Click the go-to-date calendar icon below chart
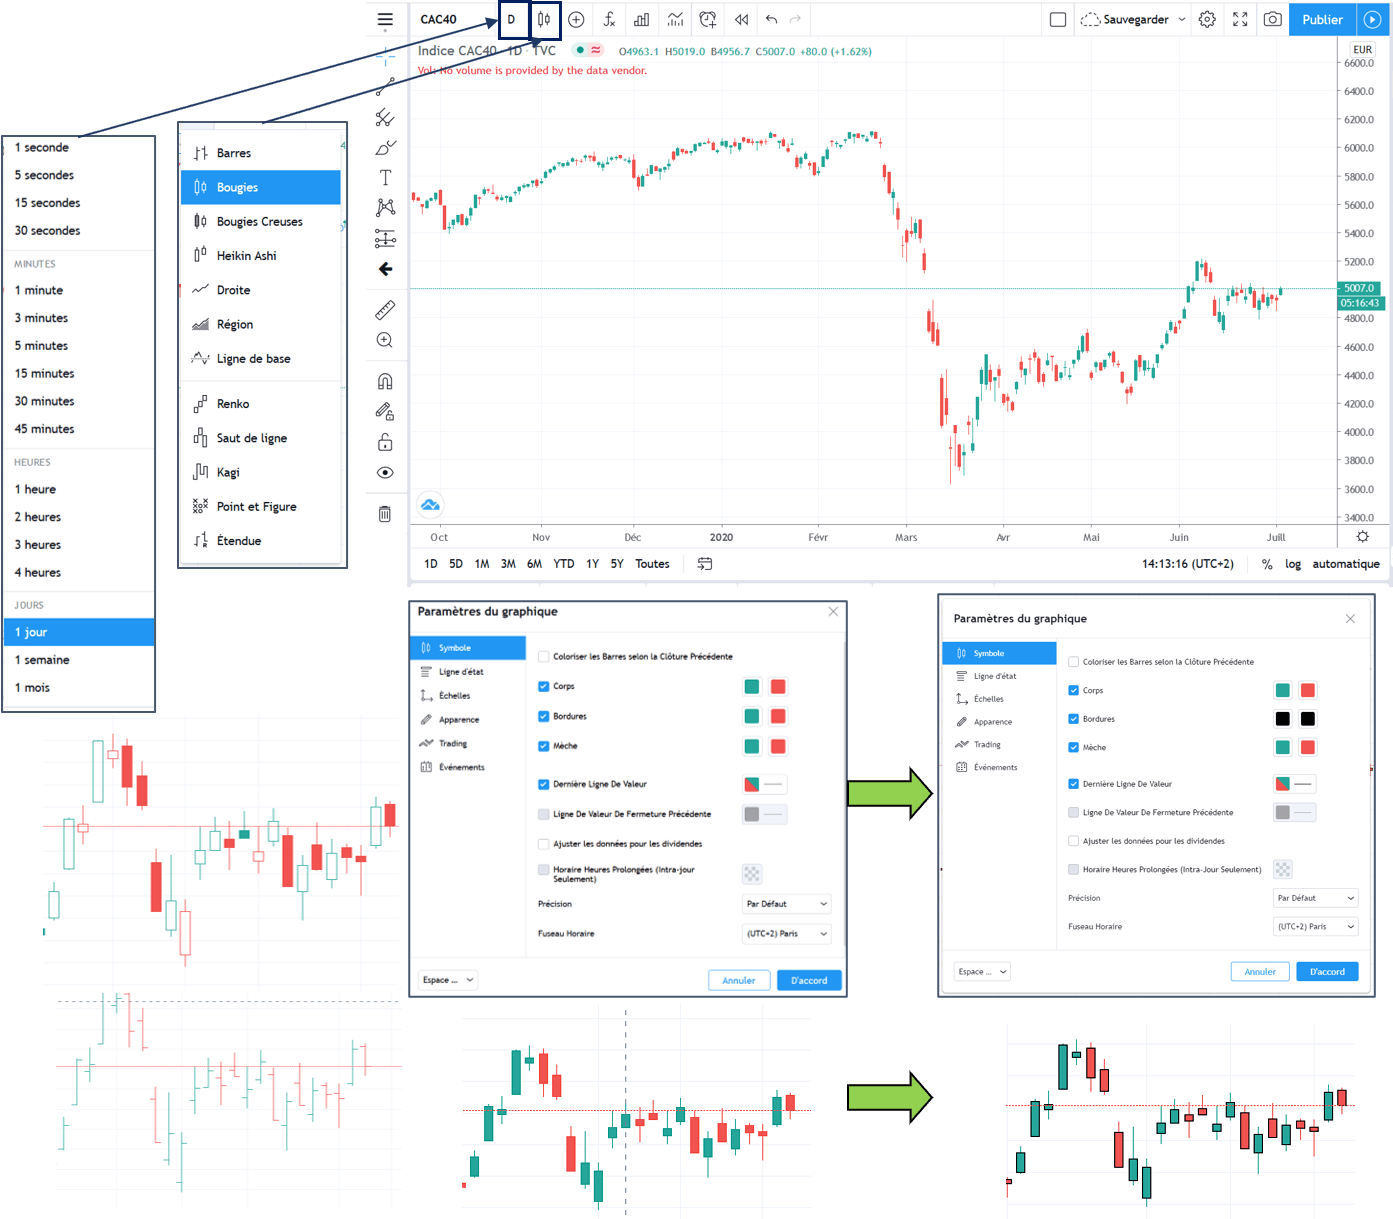The width and height of the screenshot is (1393, 1219). [x=705, y=564]
